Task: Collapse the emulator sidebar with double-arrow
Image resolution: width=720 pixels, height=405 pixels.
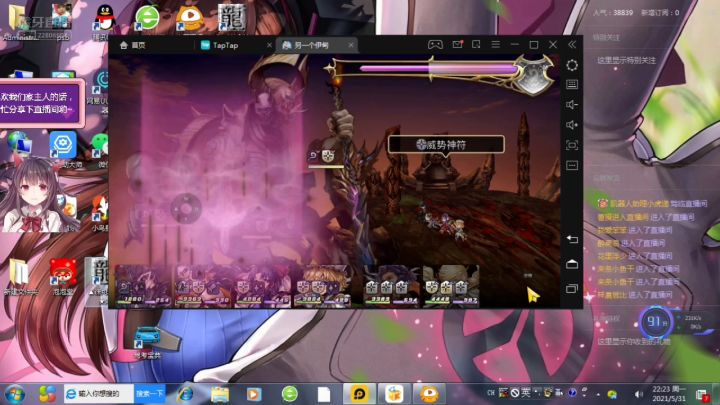Action: pos(572,45)
